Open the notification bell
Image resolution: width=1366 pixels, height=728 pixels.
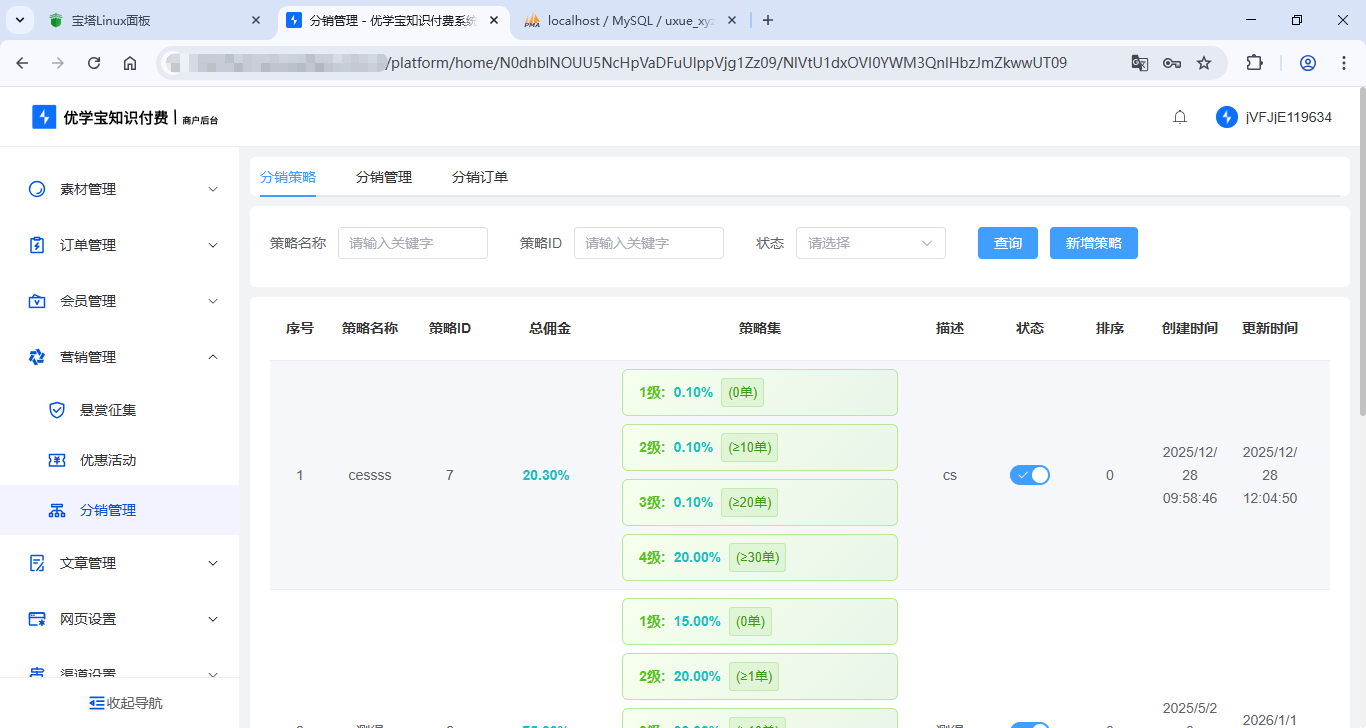[x=1179, y=116]
